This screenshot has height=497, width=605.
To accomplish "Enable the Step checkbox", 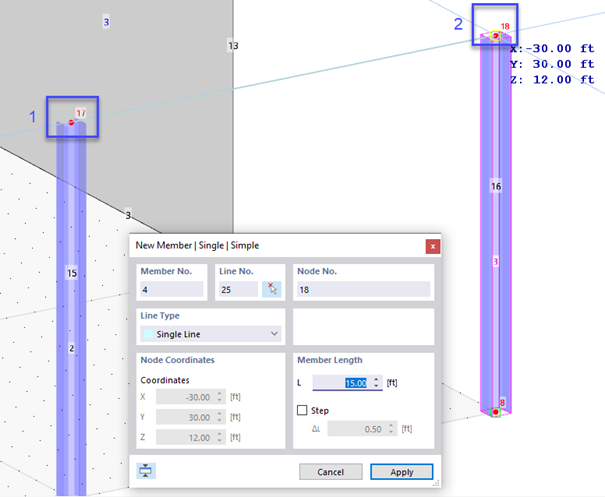I will [302, 410].
